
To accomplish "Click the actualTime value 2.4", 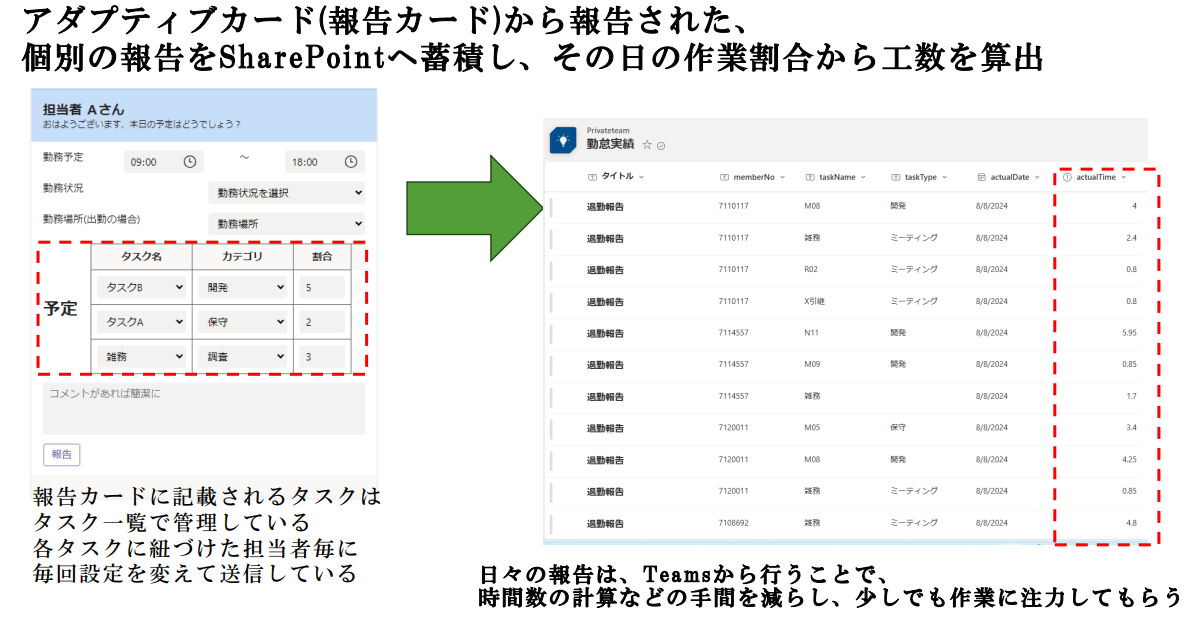I will point(1132,238).
